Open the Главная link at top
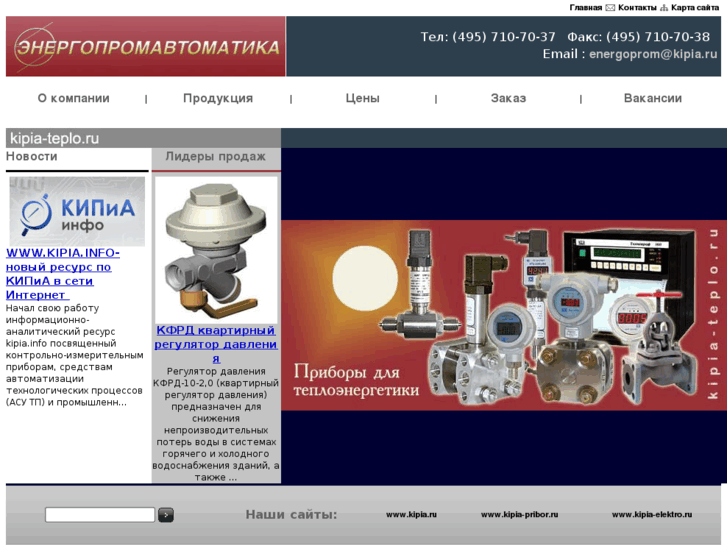Viewport: 727px width, 545px height. click(x=586, y=7)
